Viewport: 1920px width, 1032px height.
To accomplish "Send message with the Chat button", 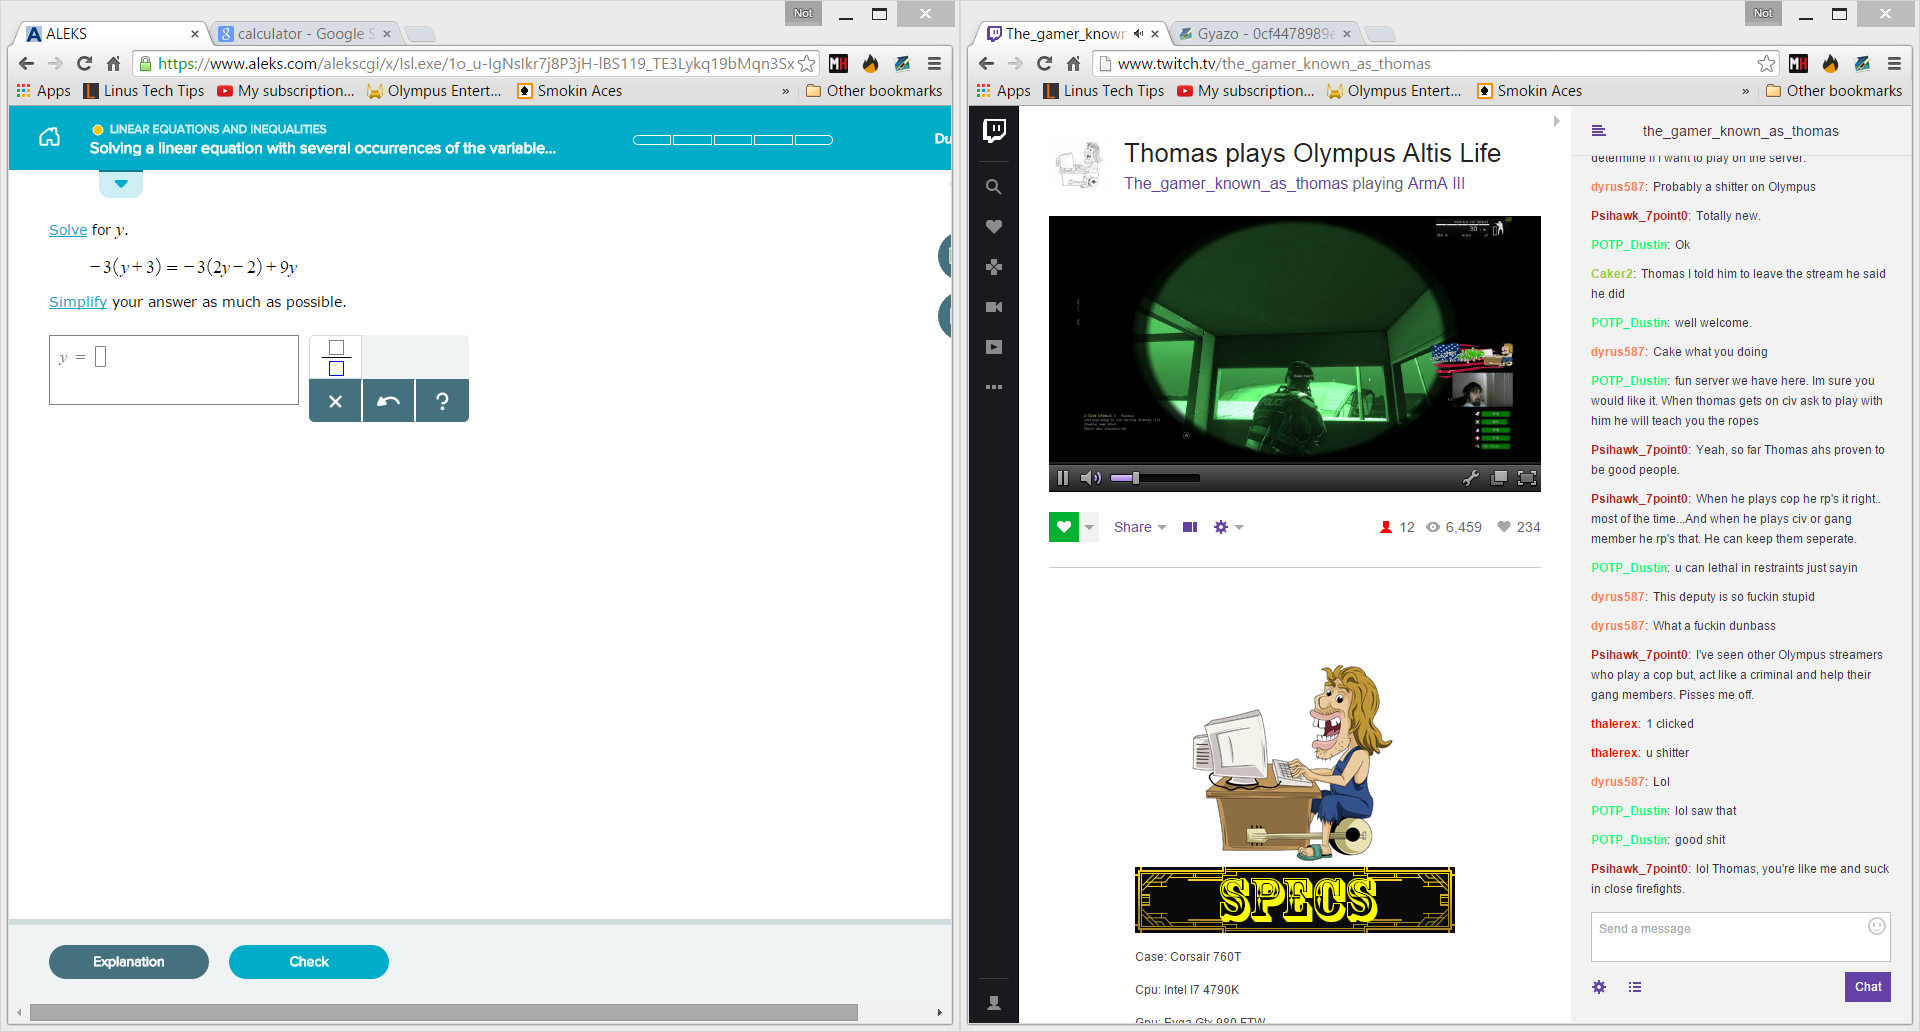I will point(1868,987).
